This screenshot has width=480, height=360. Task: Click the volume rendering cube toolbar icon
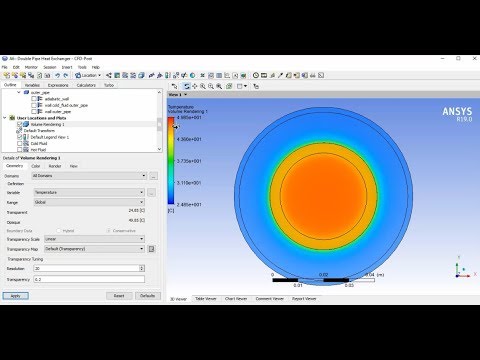coord(141,75)
